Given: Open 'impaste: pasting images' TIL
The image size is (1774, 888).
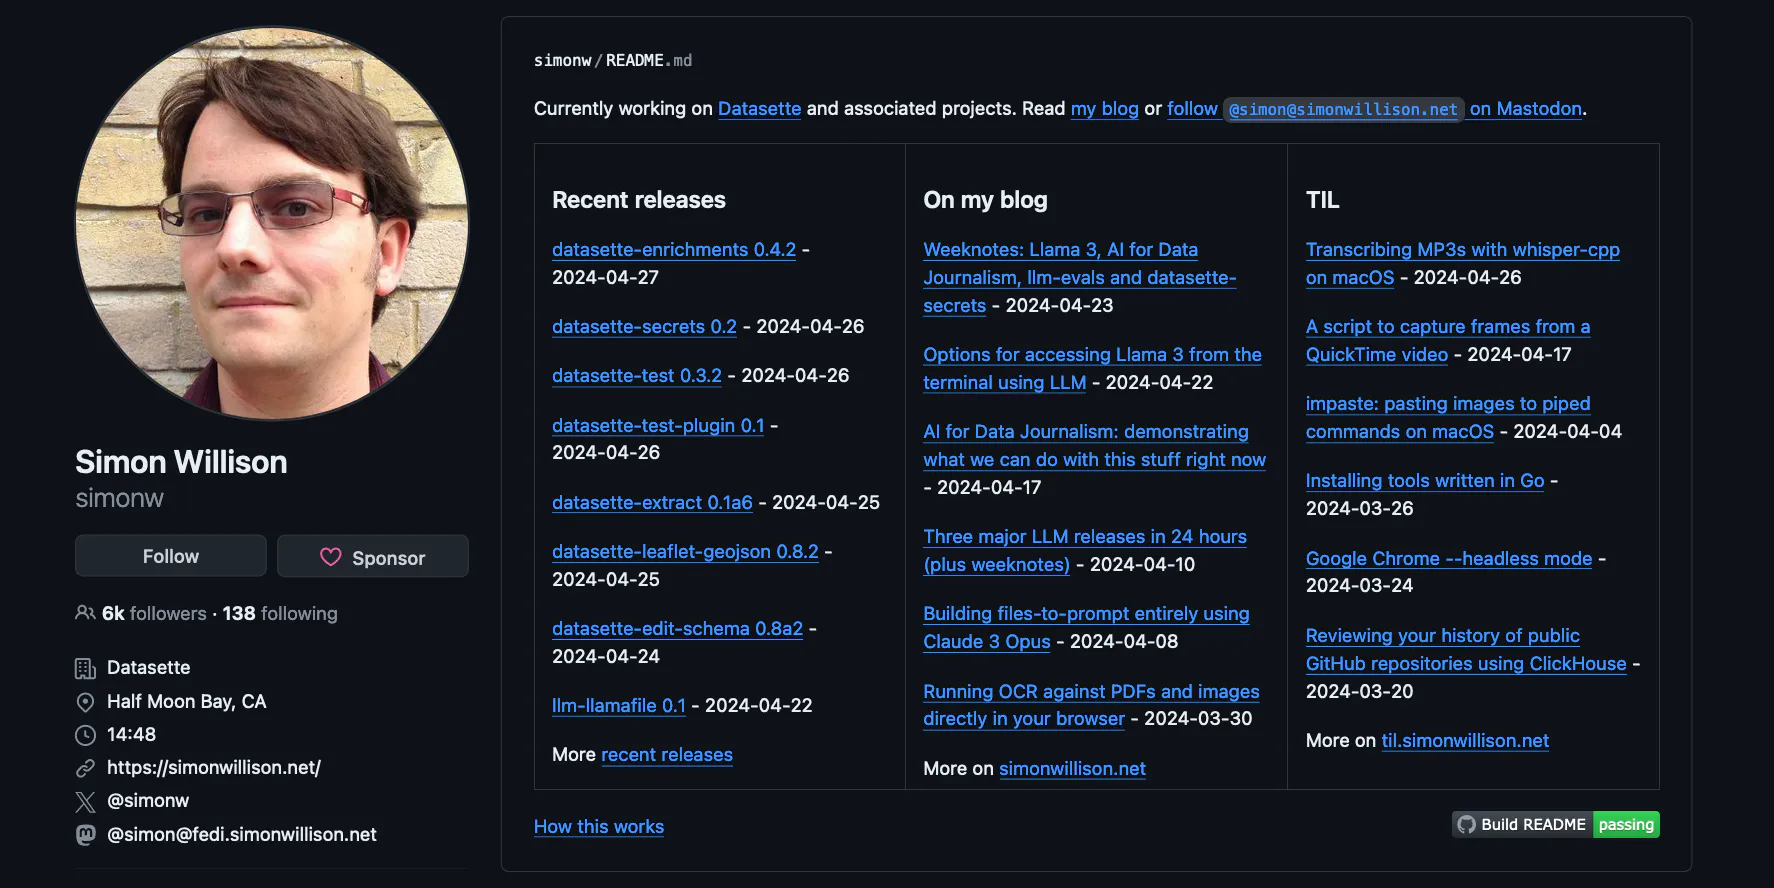Looking at the screenshot, I should point(1447,418).
